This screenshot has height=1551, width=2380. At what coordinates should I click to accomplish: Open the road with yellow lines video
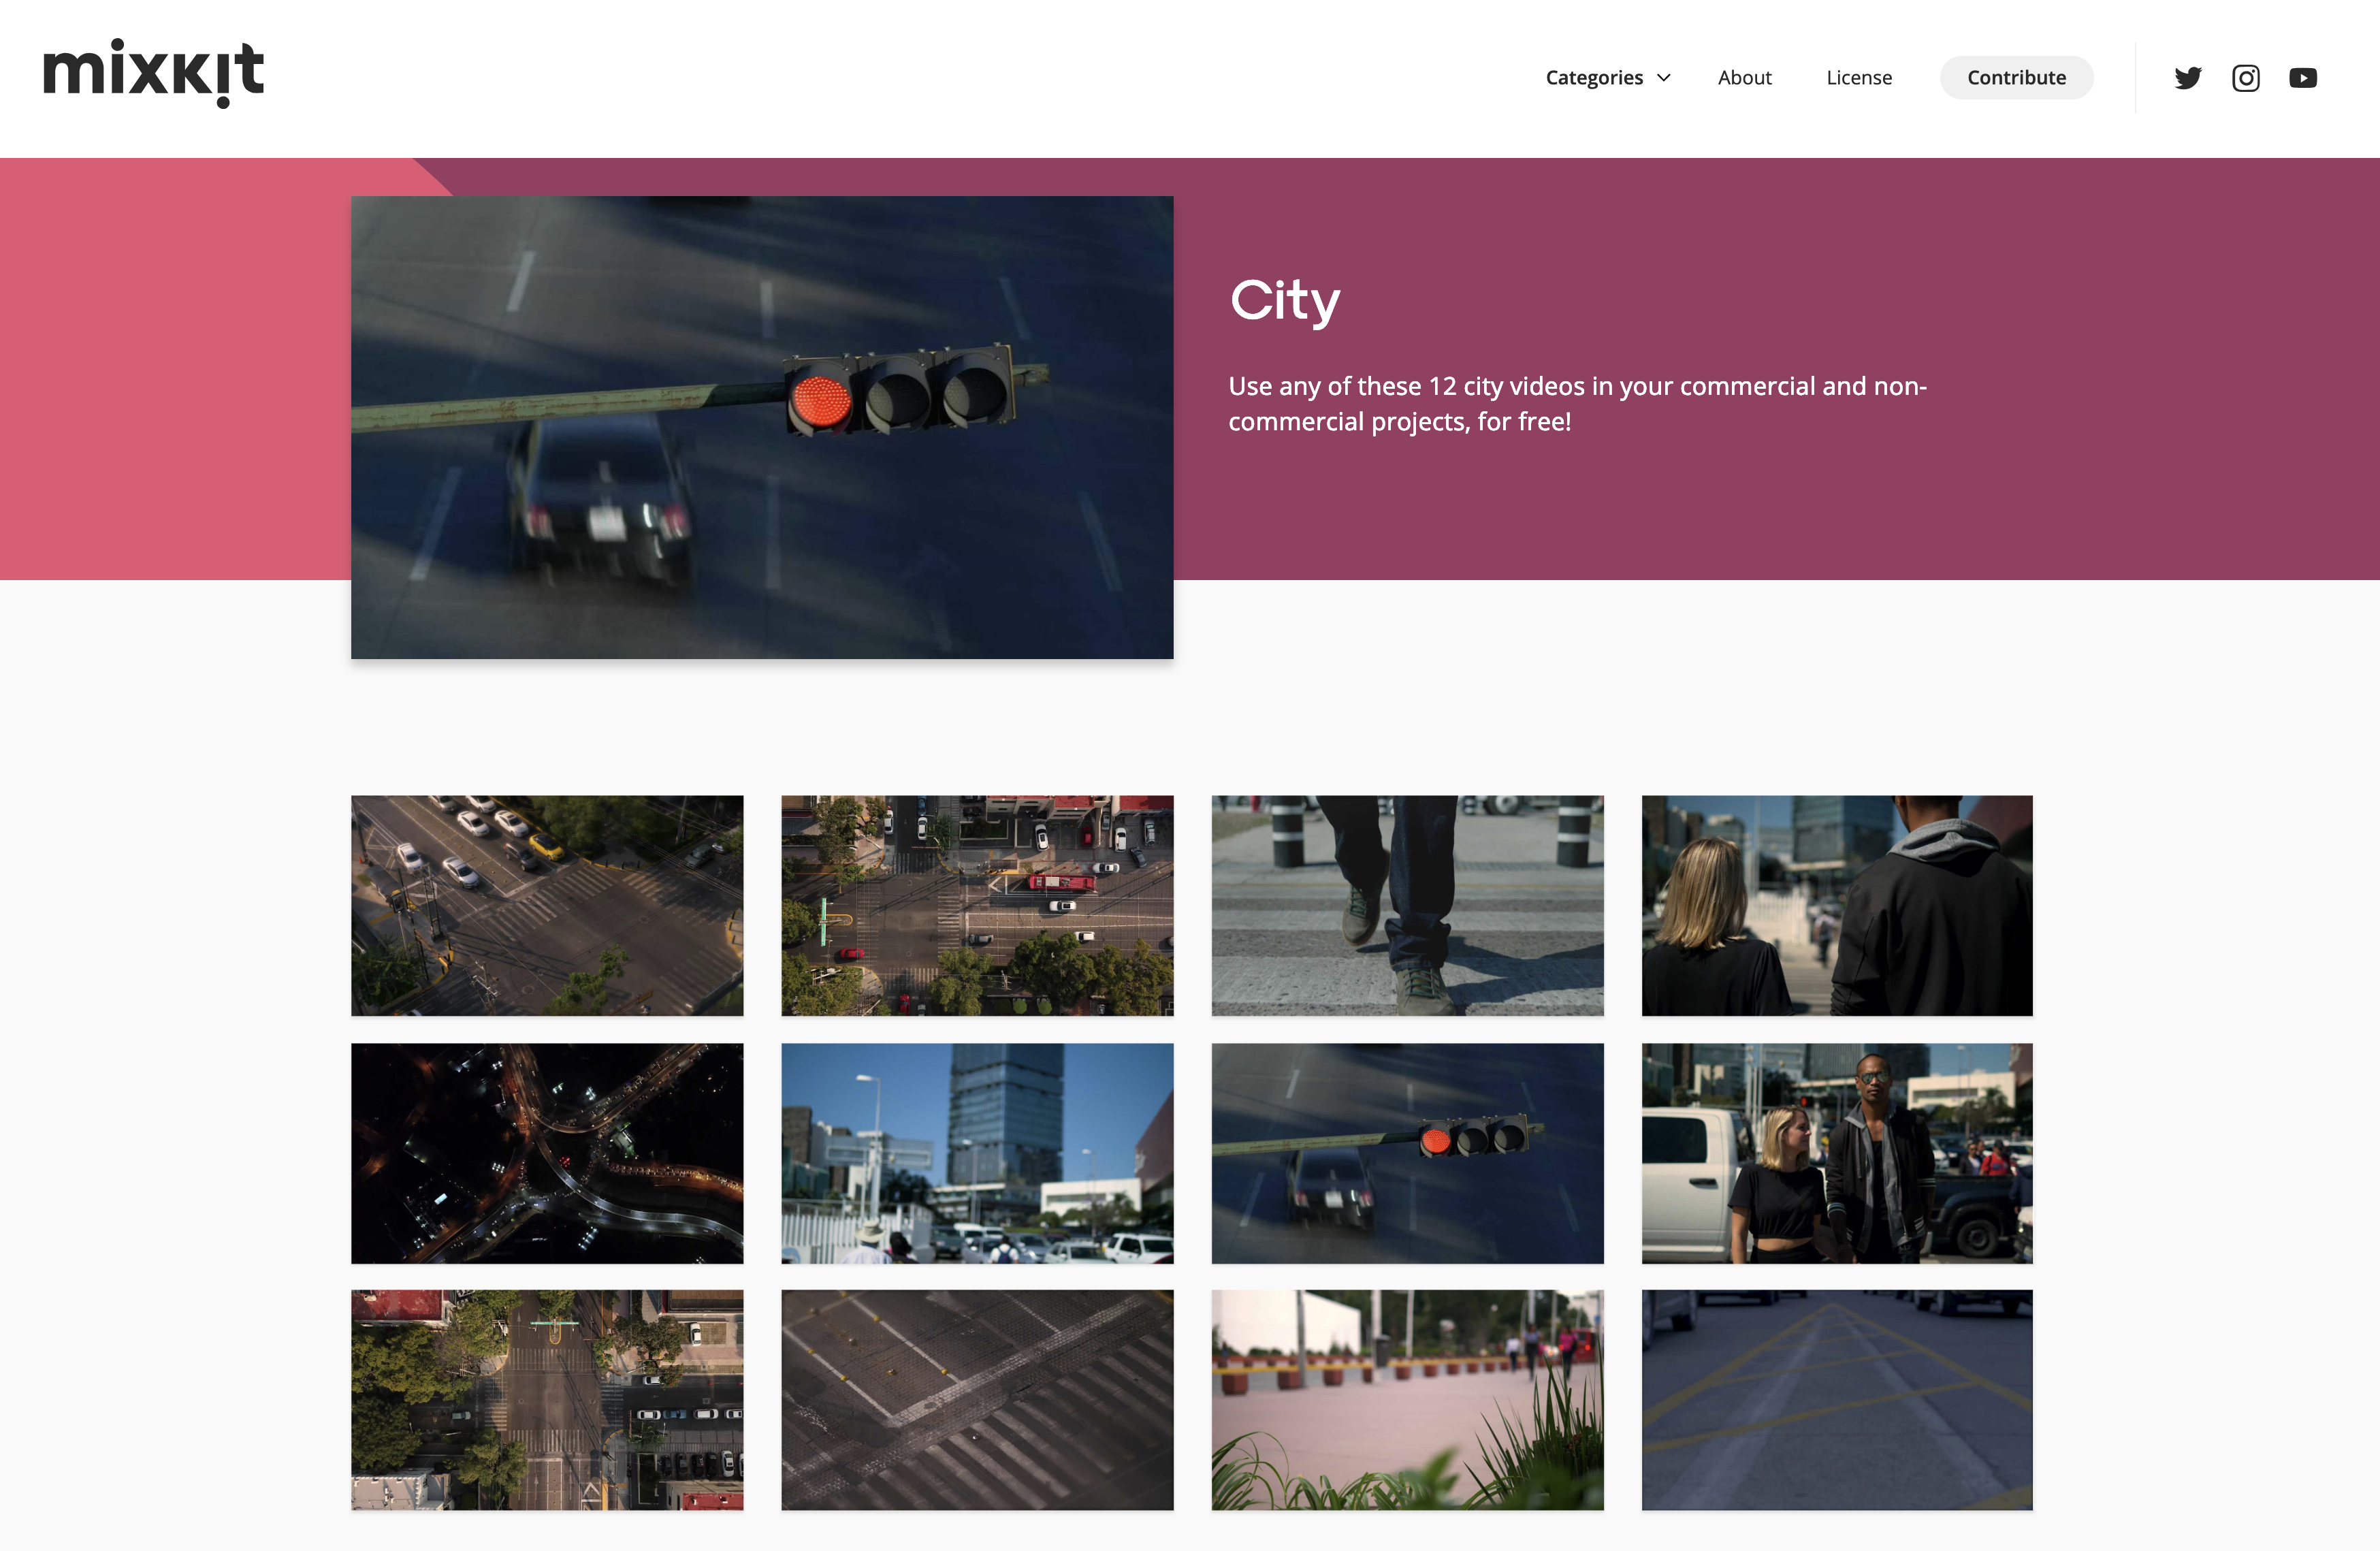pos(1837,1400)
